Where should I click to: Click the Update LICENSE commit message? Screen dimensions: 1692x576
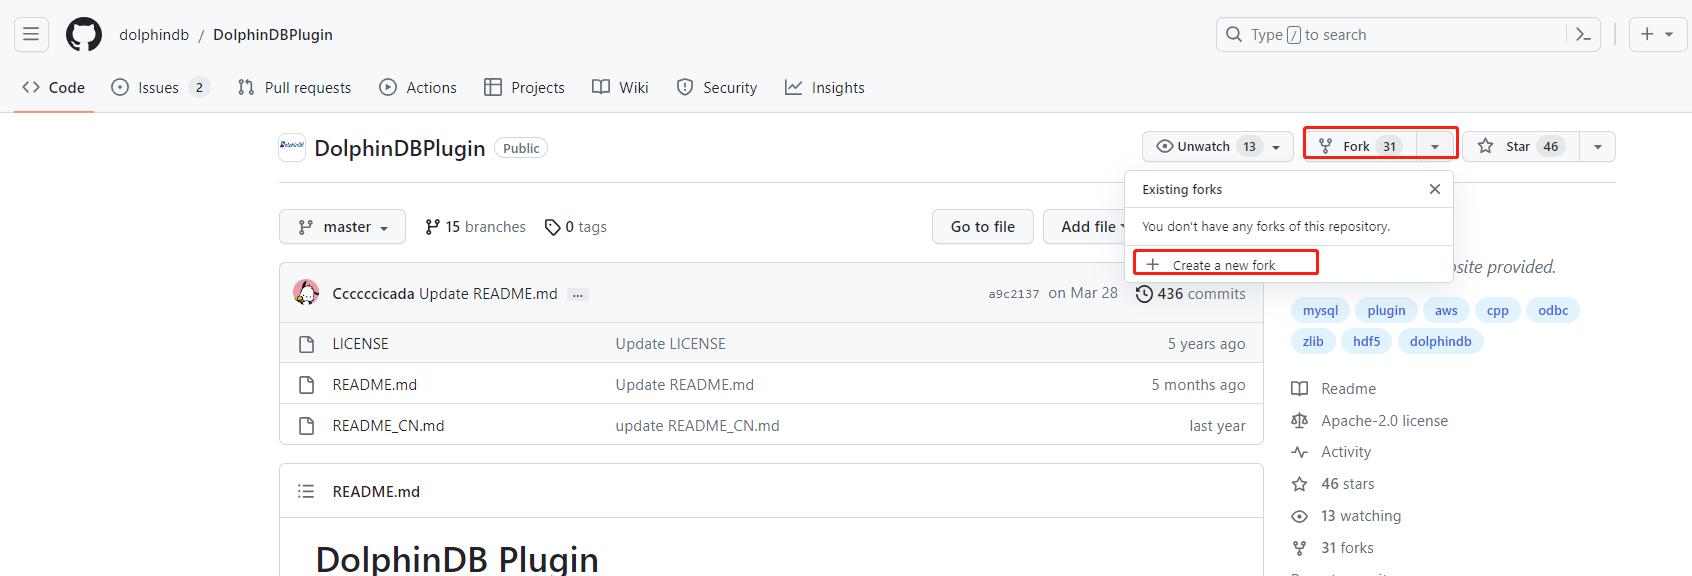pyautogui.click(x=671, y=343)
